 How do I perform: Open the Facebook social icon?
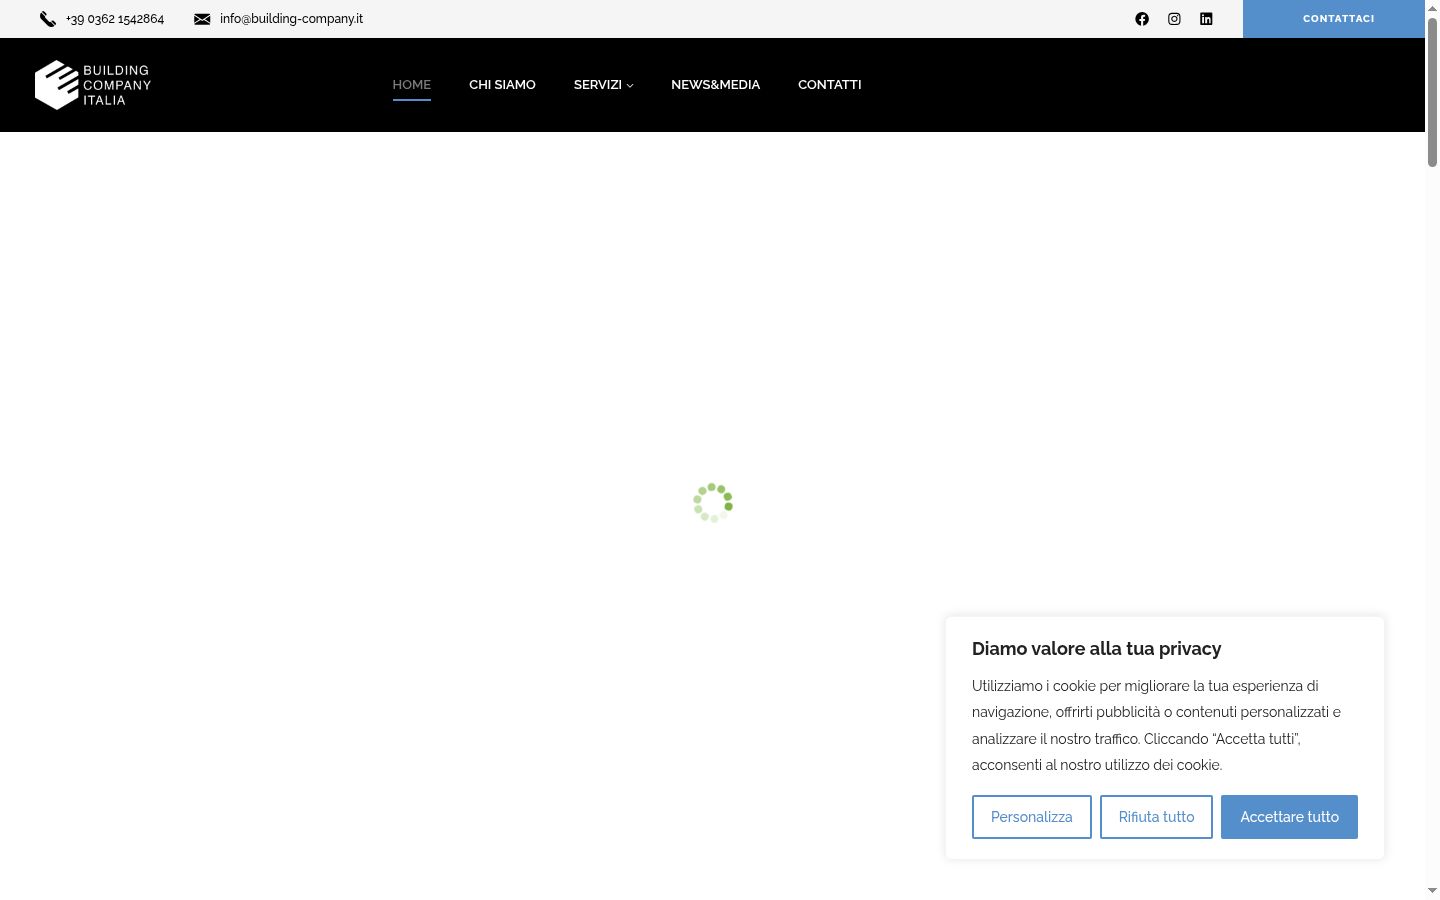click(x=1142, y=19)
